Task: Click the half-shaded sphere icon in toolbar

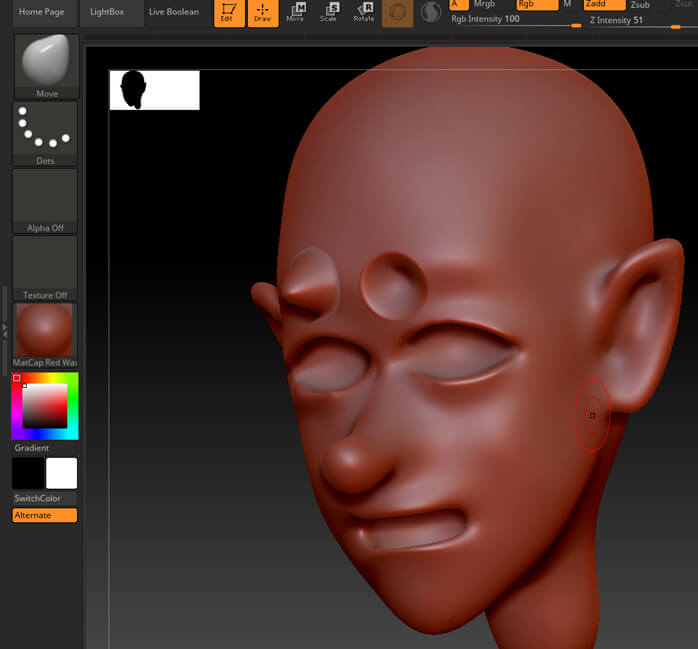Action: pyautogui.click(x=431, y=13)
